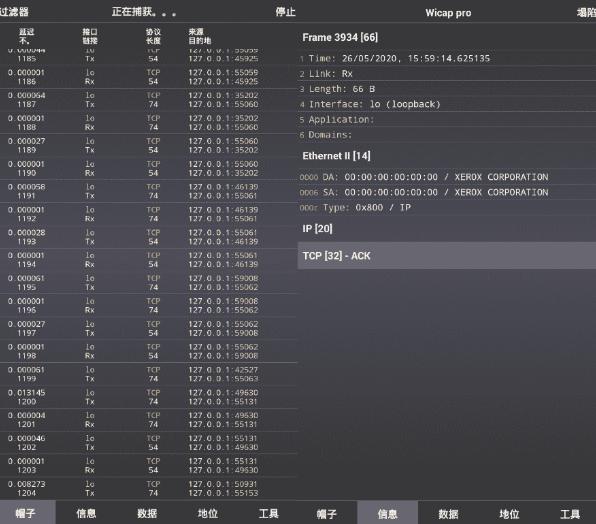Screen dimensions: 596x524
Task: Open packet row number 1185
Action: point(149,56)
